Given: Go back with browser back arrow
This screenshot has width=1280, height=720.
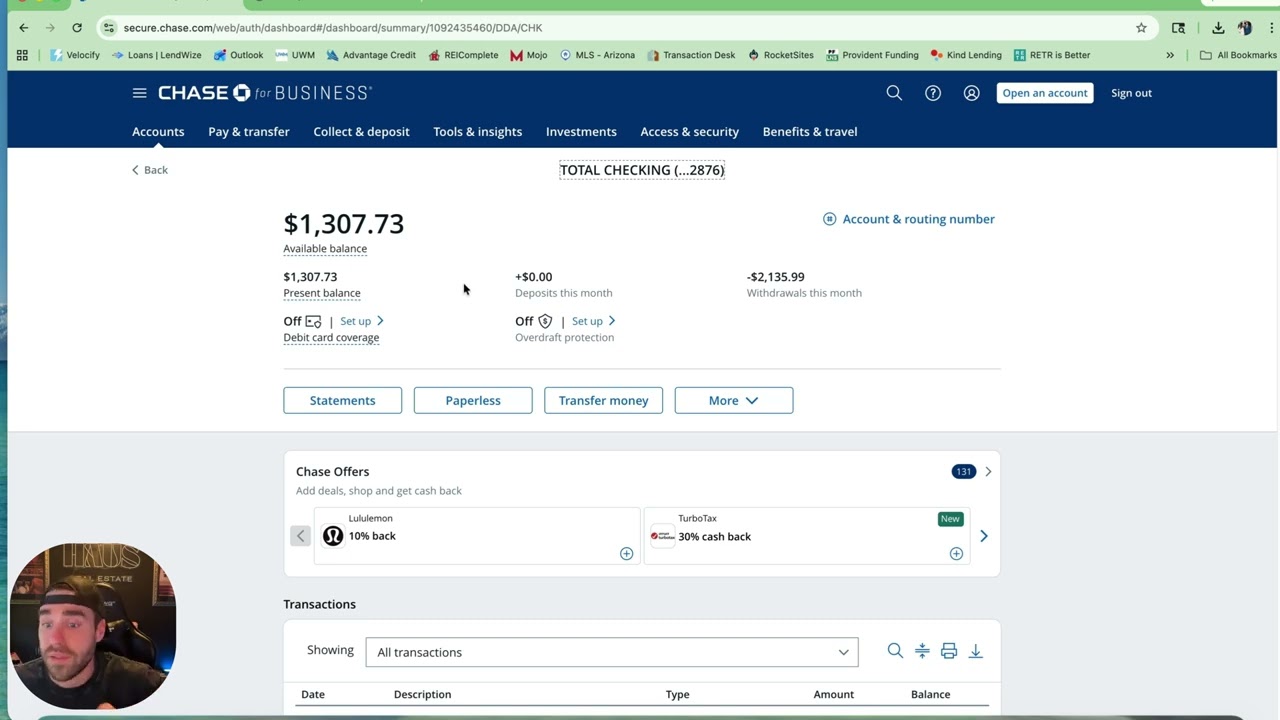Looking at the screenshot, I should tap(24, 28).
